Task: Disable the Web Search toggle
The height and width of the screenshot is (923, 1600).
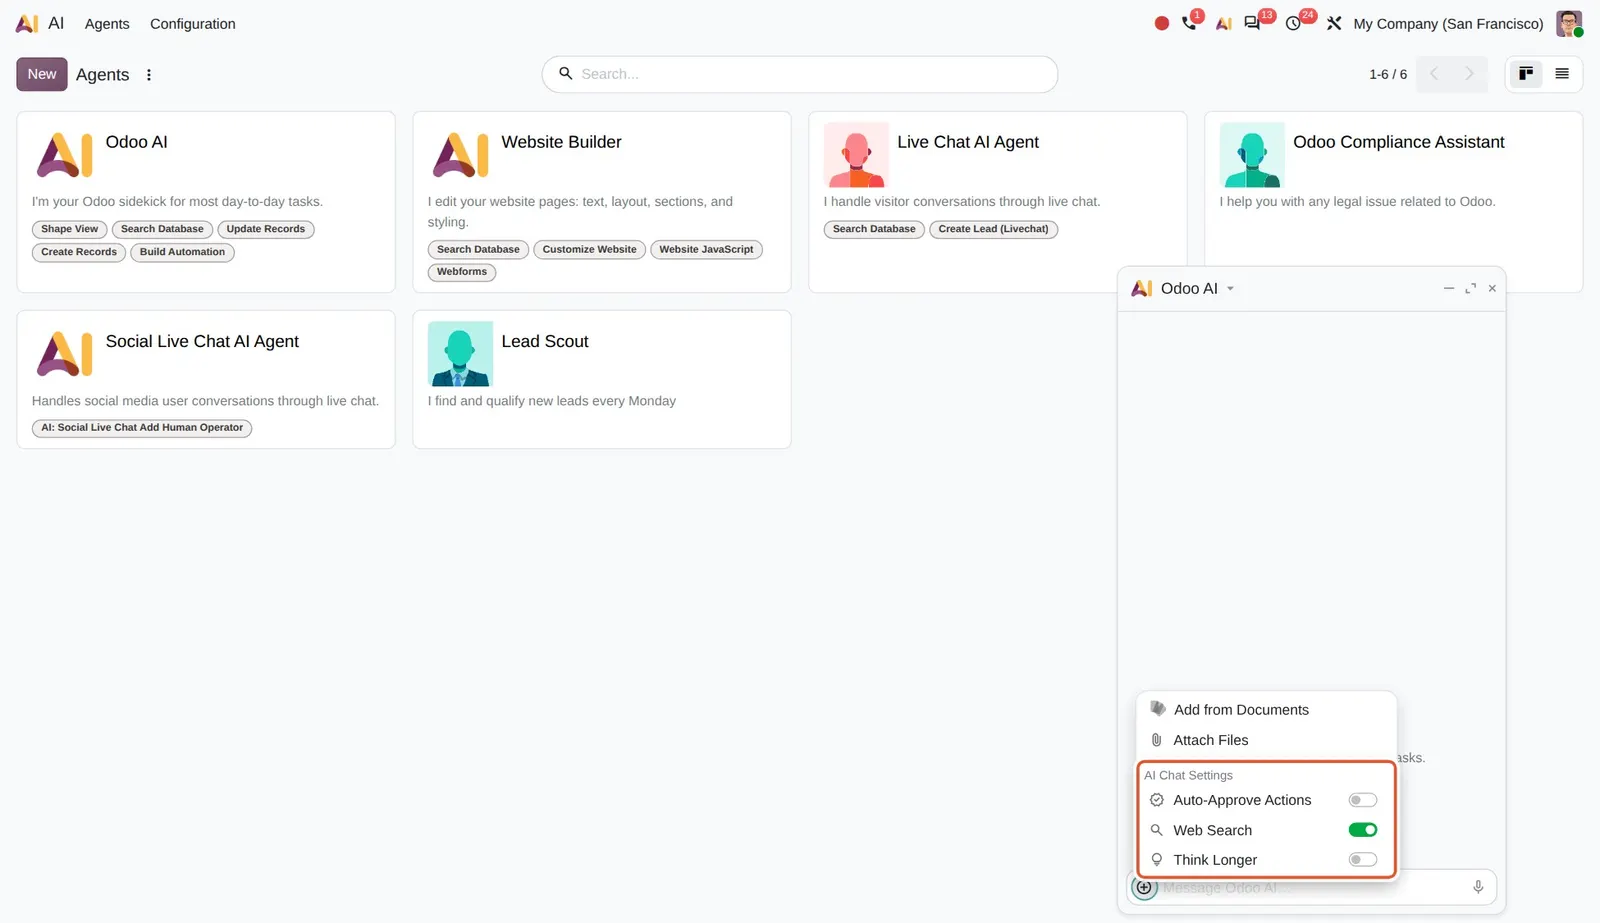Action: (1362, 830)
